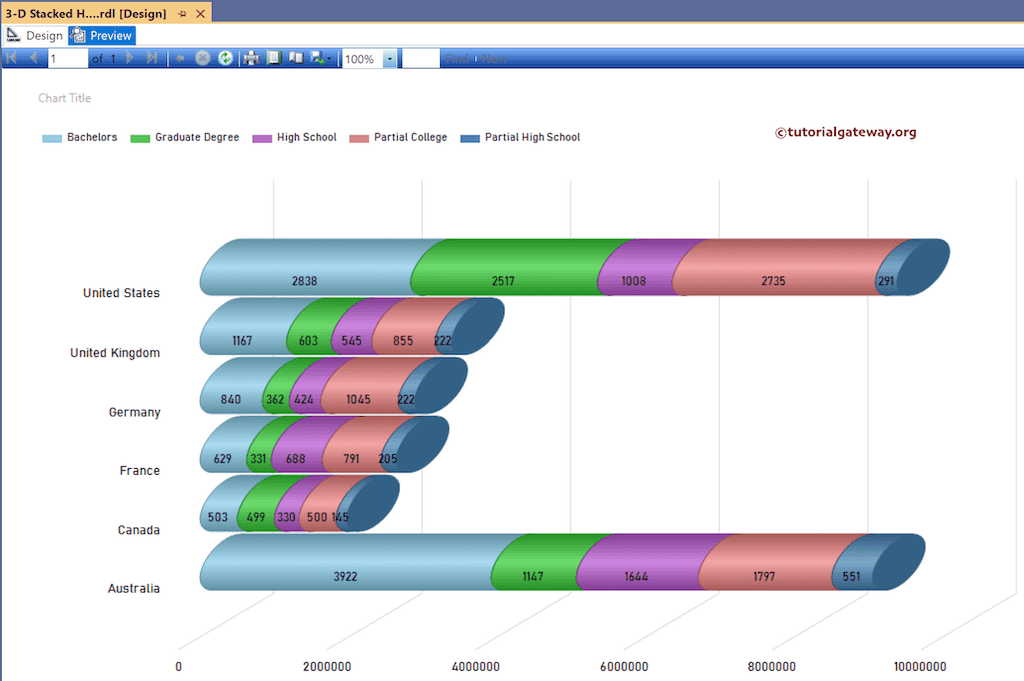This screenshot has height=681, width=1024.
Task: Open the zoom percentage dropdown
Action: click(x=390, y=58)
